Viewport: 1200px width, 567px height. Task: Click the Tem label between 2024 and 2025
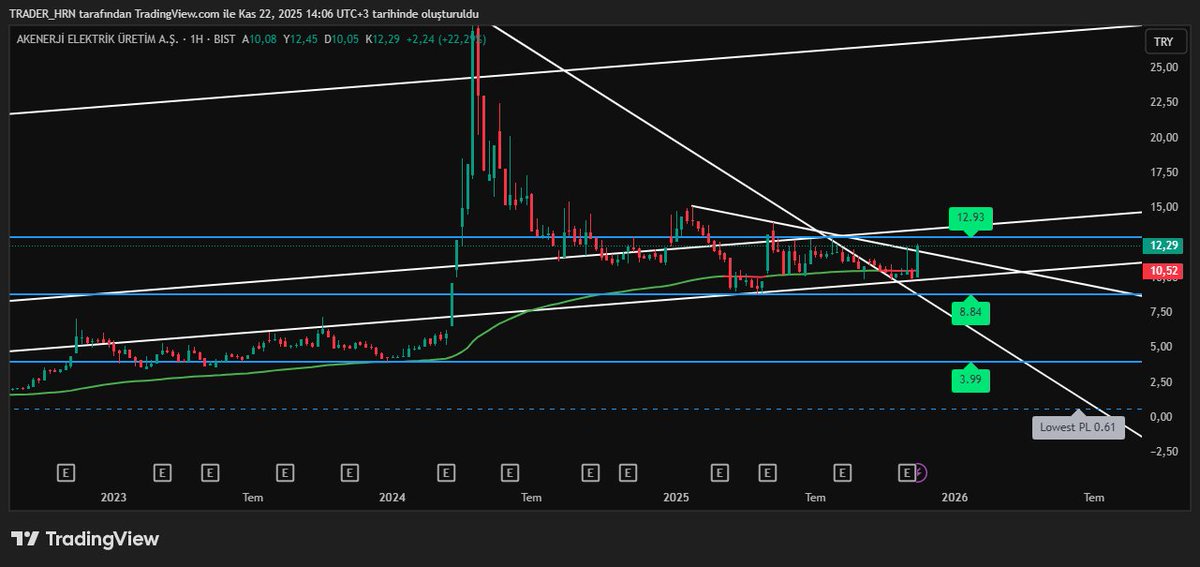532,497
